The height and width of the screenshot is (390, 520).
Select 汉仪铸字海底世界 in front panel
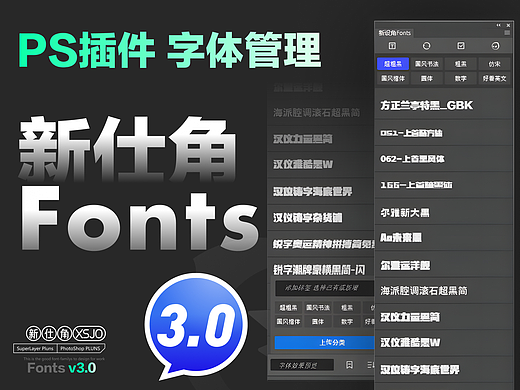443,369
